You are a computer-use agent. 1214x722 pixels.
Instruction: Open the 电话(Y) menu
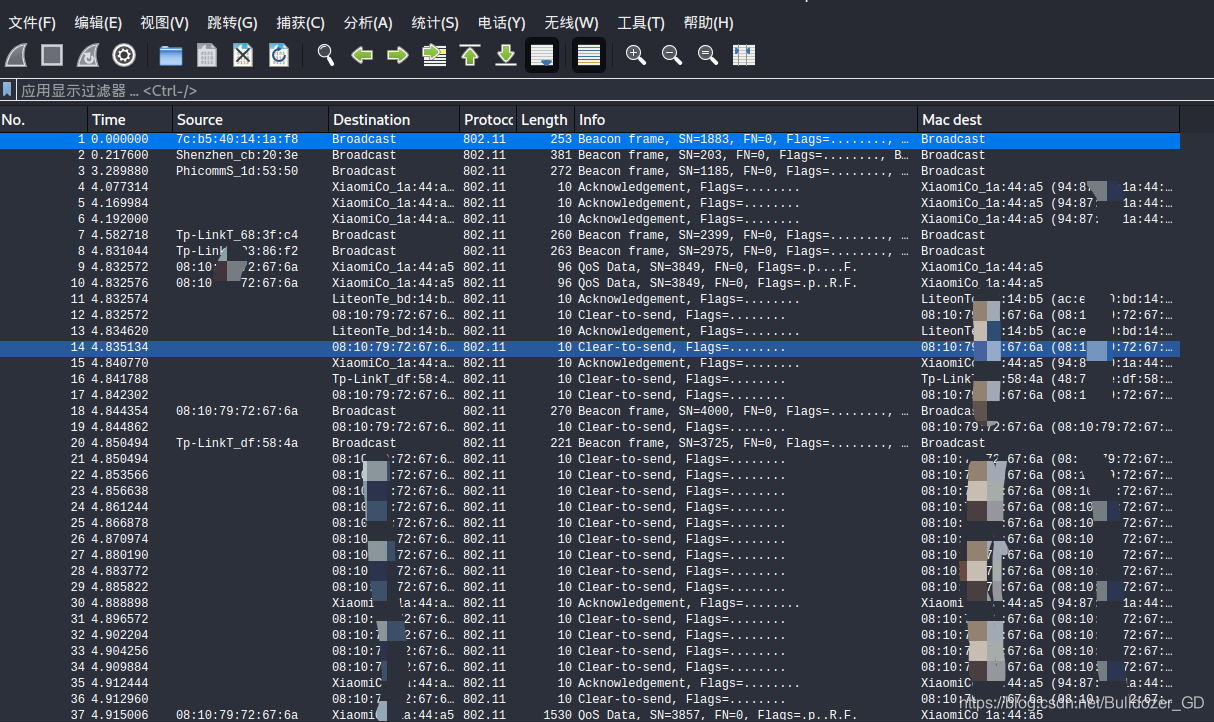tap(502, 22)
